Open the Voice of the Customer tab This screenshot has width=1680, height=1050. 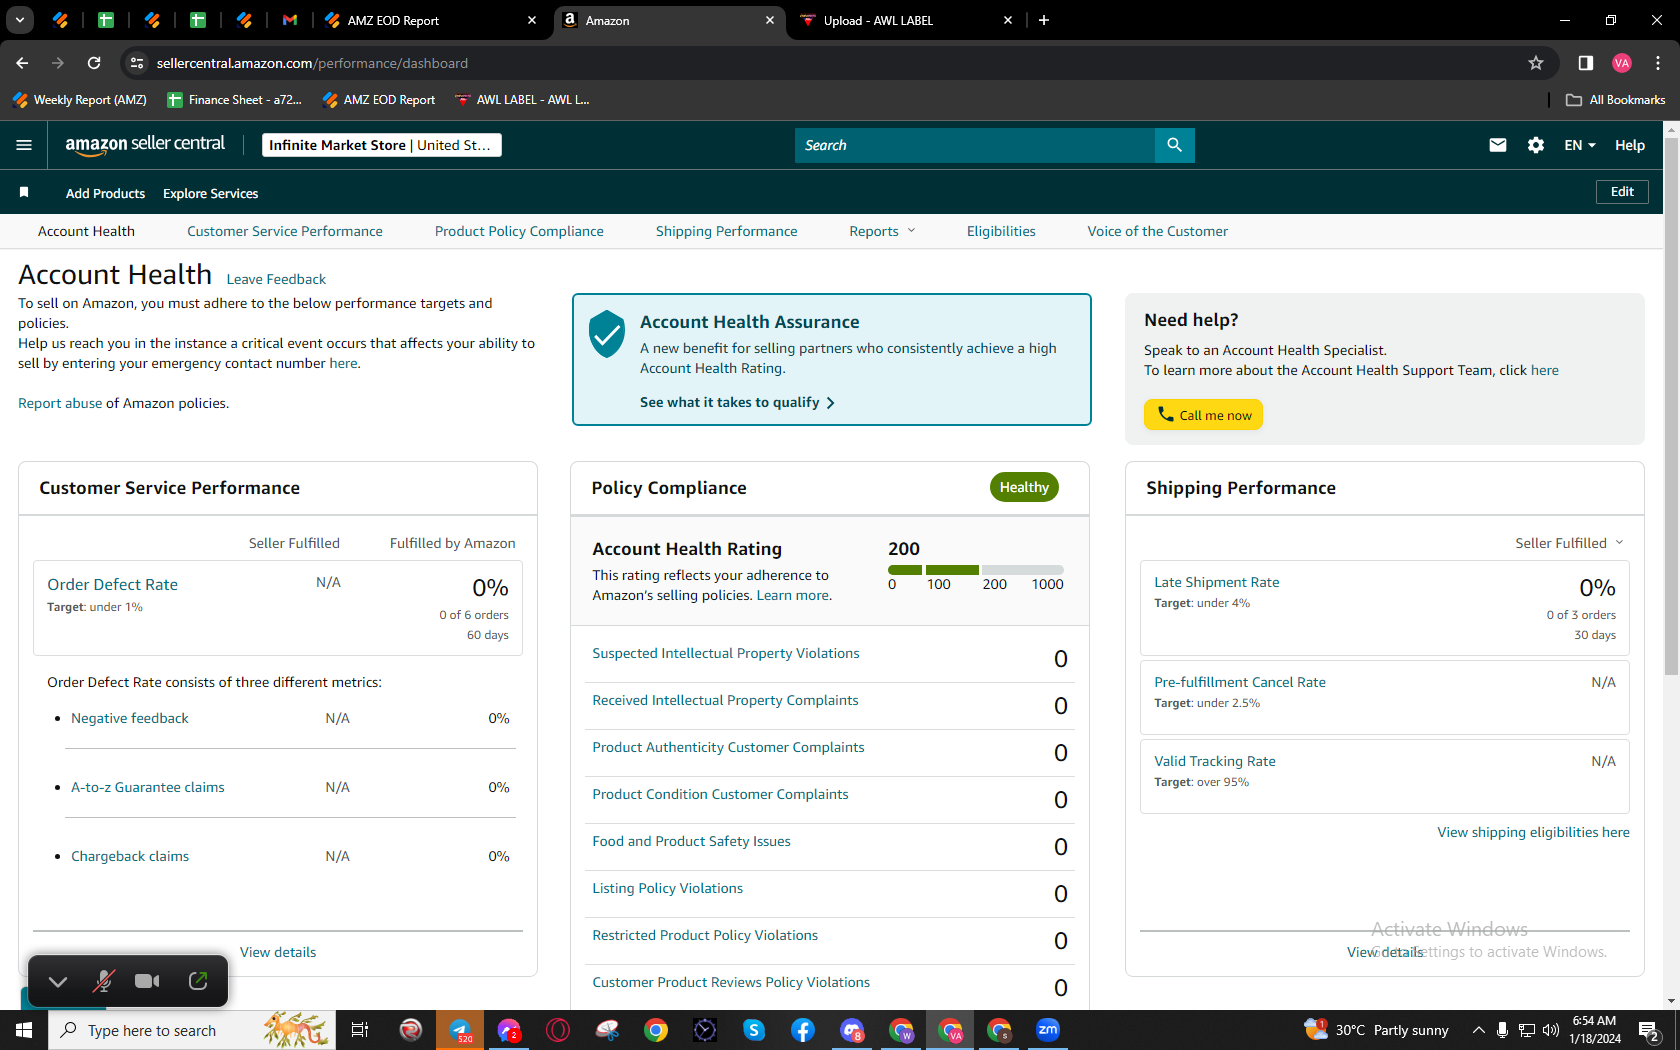[1158, 231]
